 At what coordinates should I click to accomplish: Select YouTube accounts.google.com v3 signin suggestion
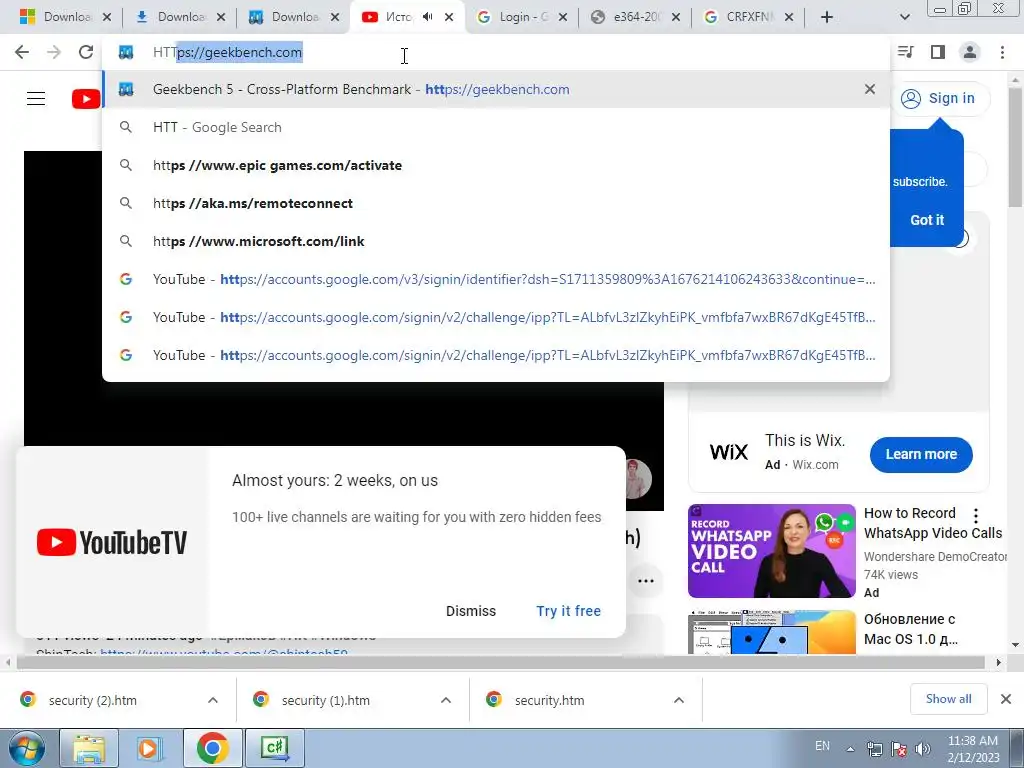click(496, 279)
